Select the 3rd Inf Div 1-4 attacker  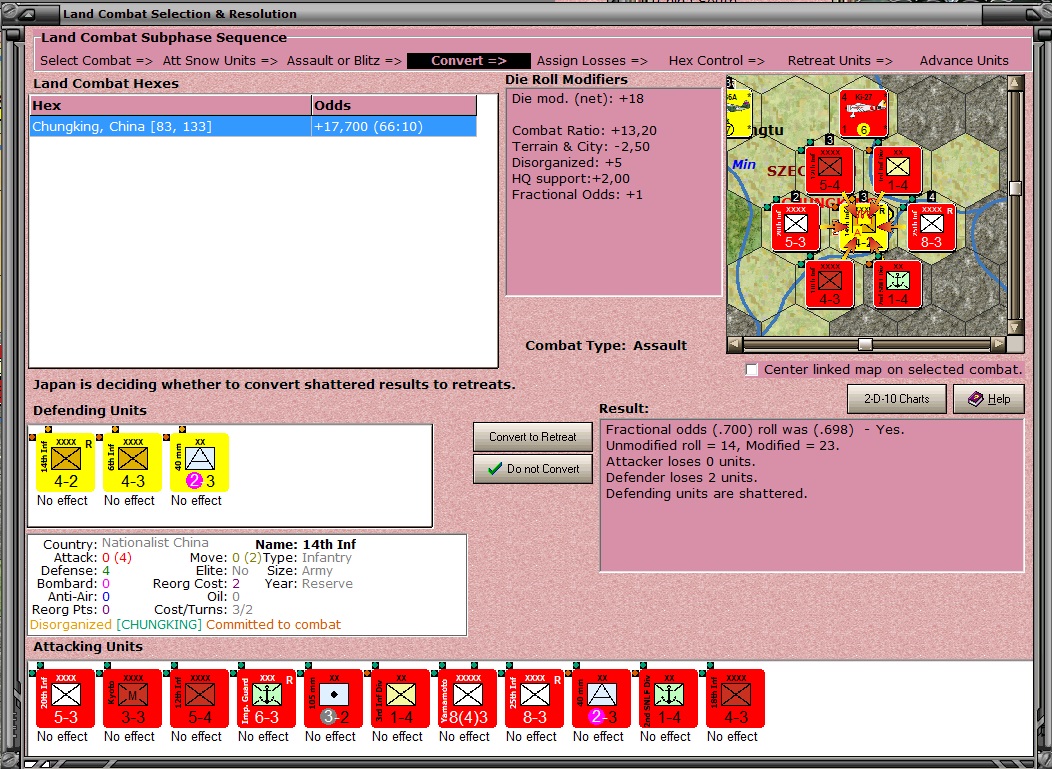(x=401, y=698)
